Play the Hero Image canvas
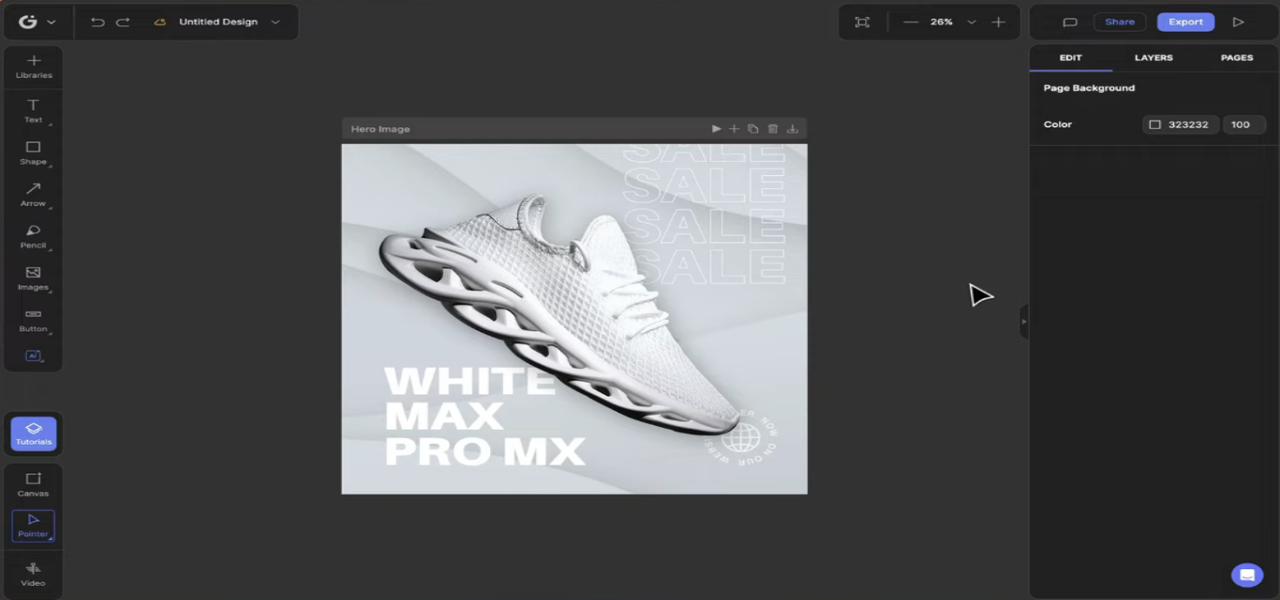 pos(716,129)
